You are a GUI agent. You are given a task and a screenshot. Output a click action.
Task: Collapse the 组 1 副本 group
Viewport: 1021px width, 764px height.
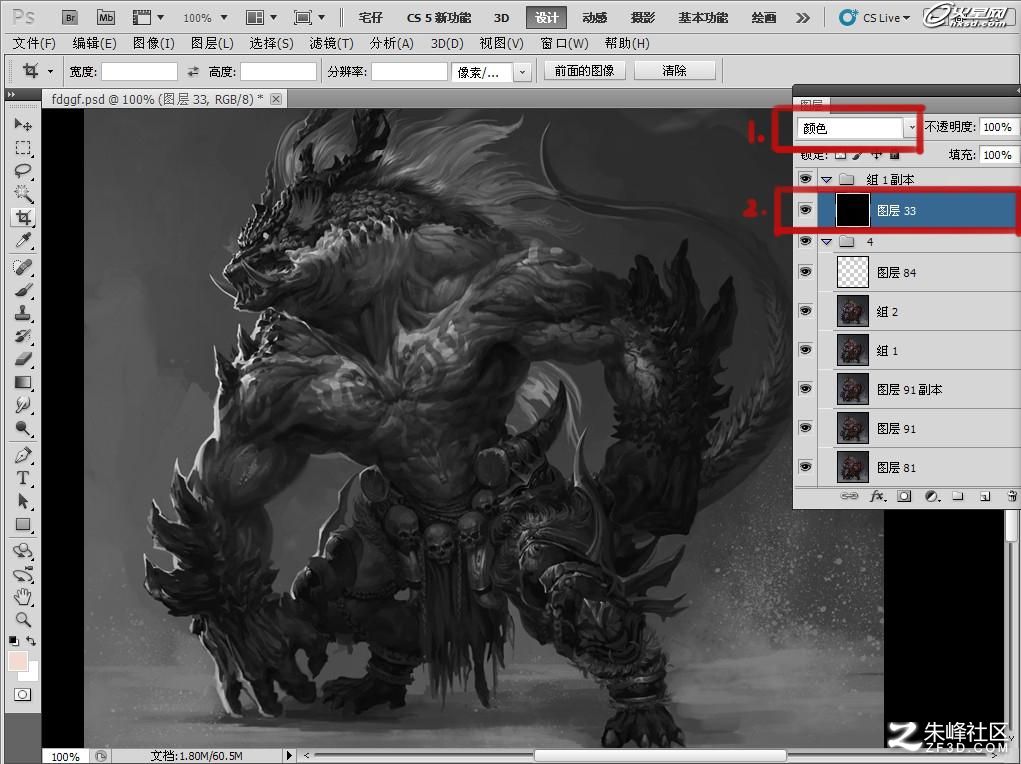point(827,179)
